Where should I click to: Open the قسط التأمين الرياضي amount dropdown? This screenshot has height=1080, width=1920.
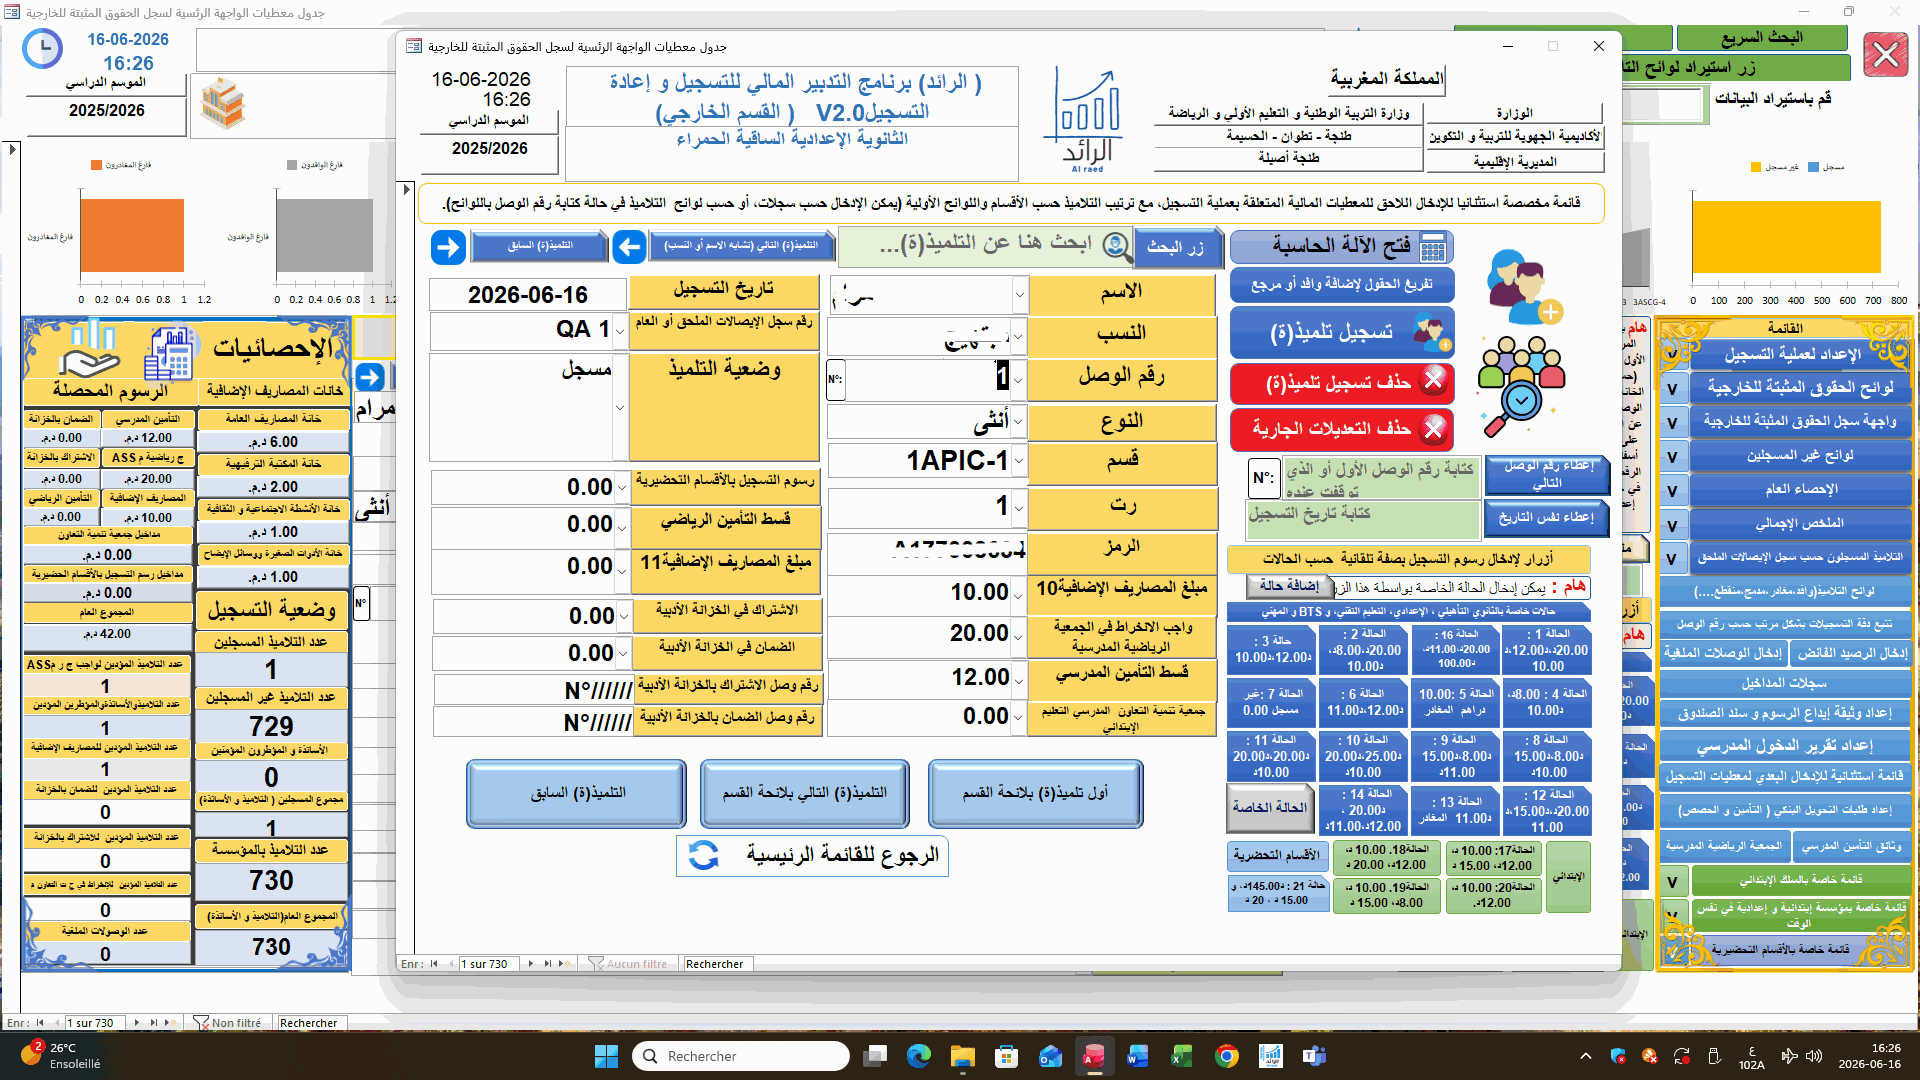(621, 526)
